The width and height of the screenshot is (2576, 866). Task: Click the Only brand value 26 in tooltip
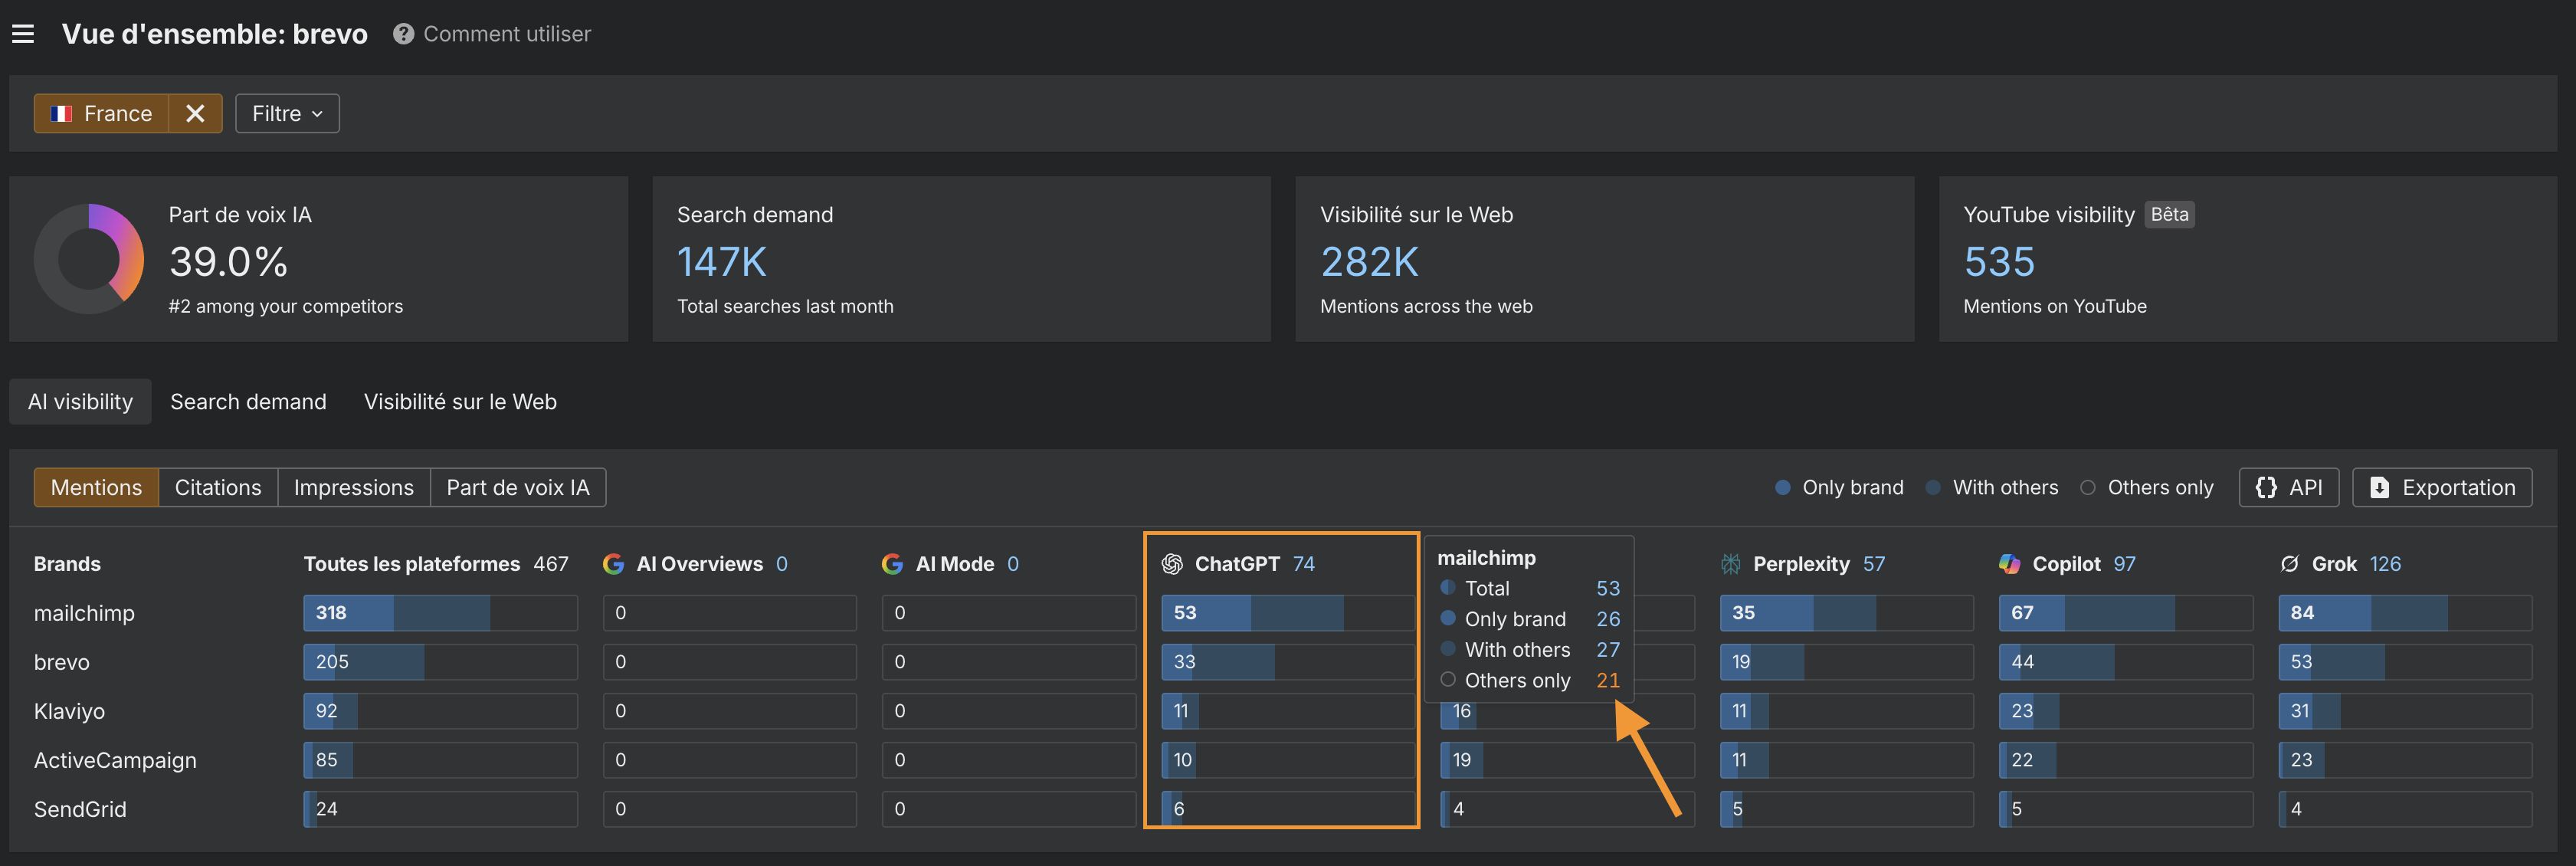[1607, 619]
